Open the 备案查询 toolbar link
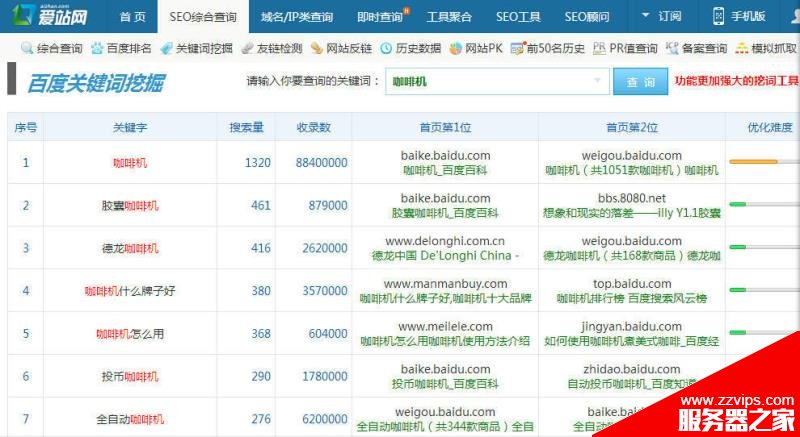This screenshot has height=437, width=800. click(x=704, y=49)
